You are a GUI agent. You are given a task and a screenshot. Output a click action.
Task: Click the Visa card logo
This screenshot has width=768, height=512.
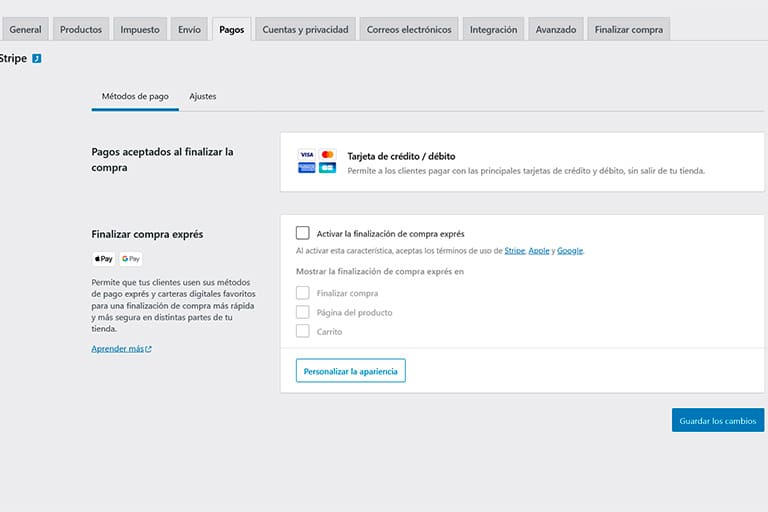[x=307, y=154]
